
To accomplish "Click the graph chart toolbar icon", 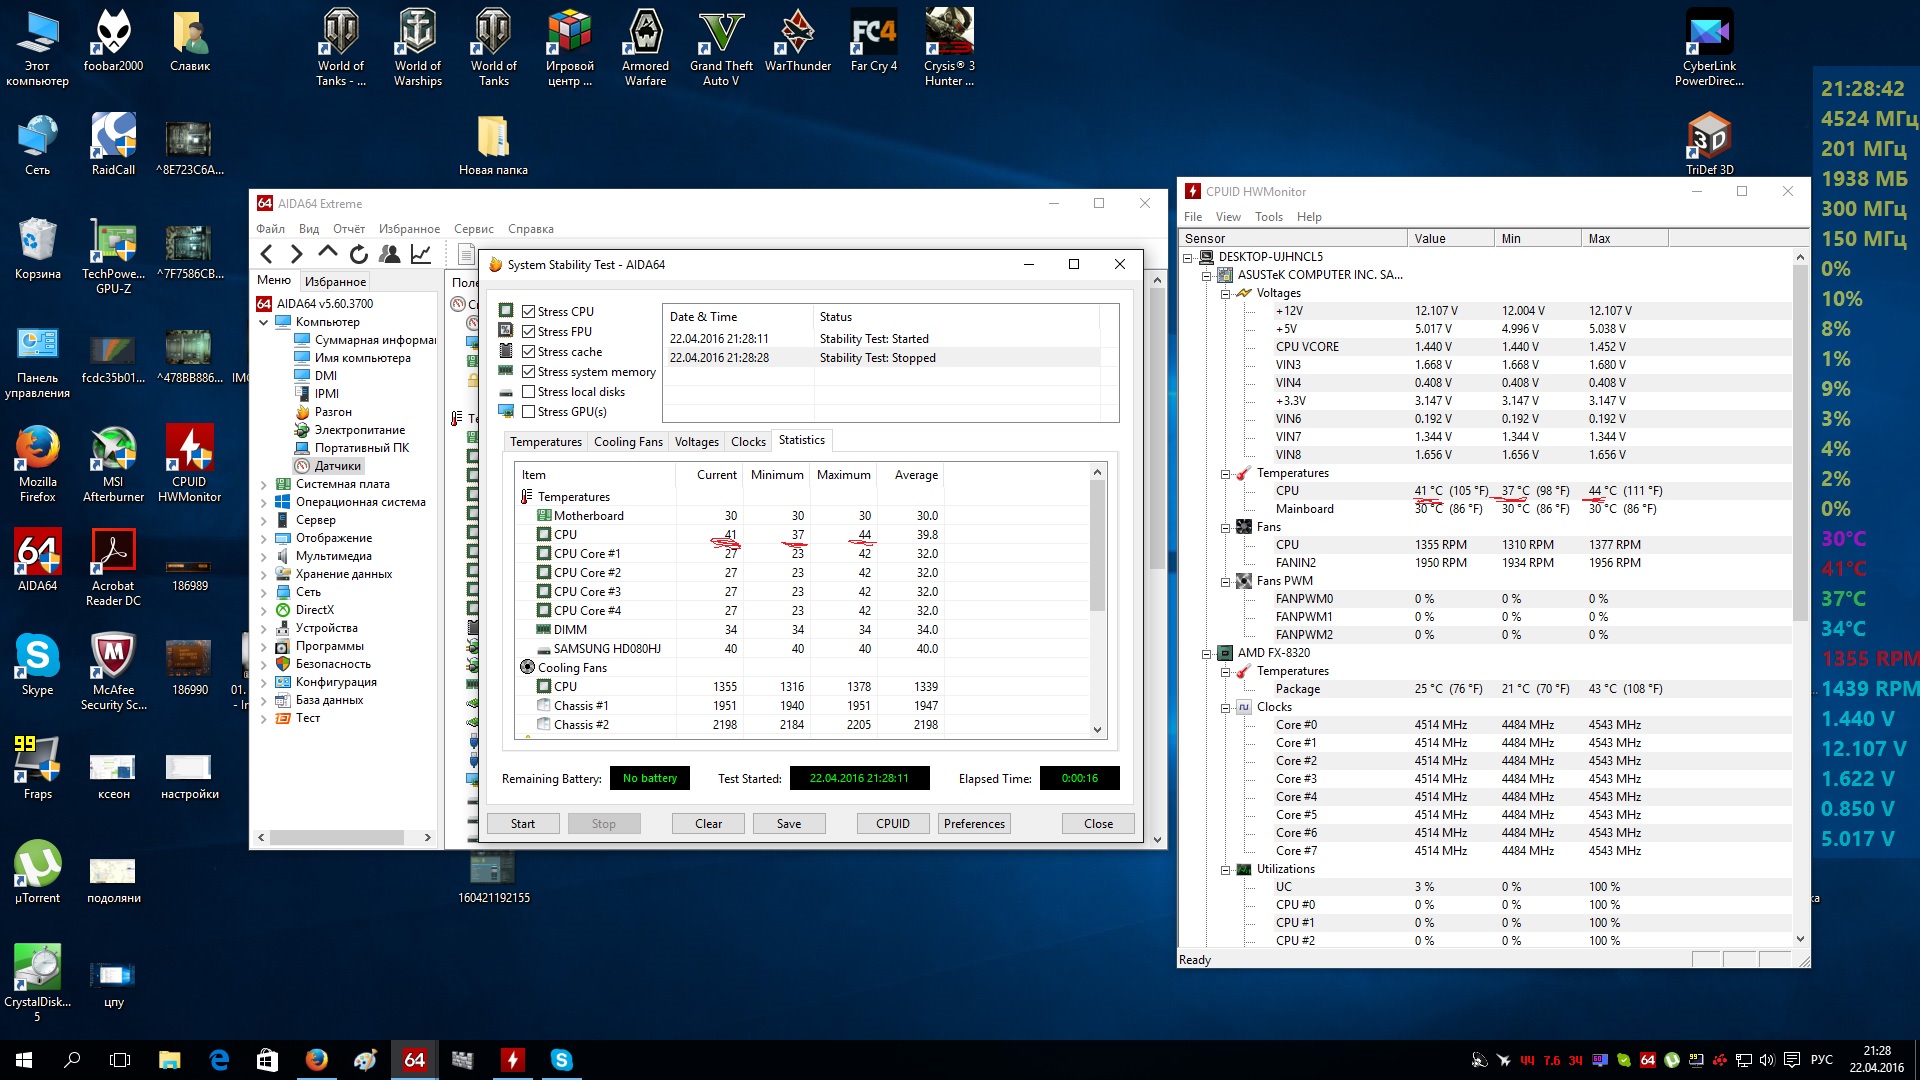I will pos(421,254).
